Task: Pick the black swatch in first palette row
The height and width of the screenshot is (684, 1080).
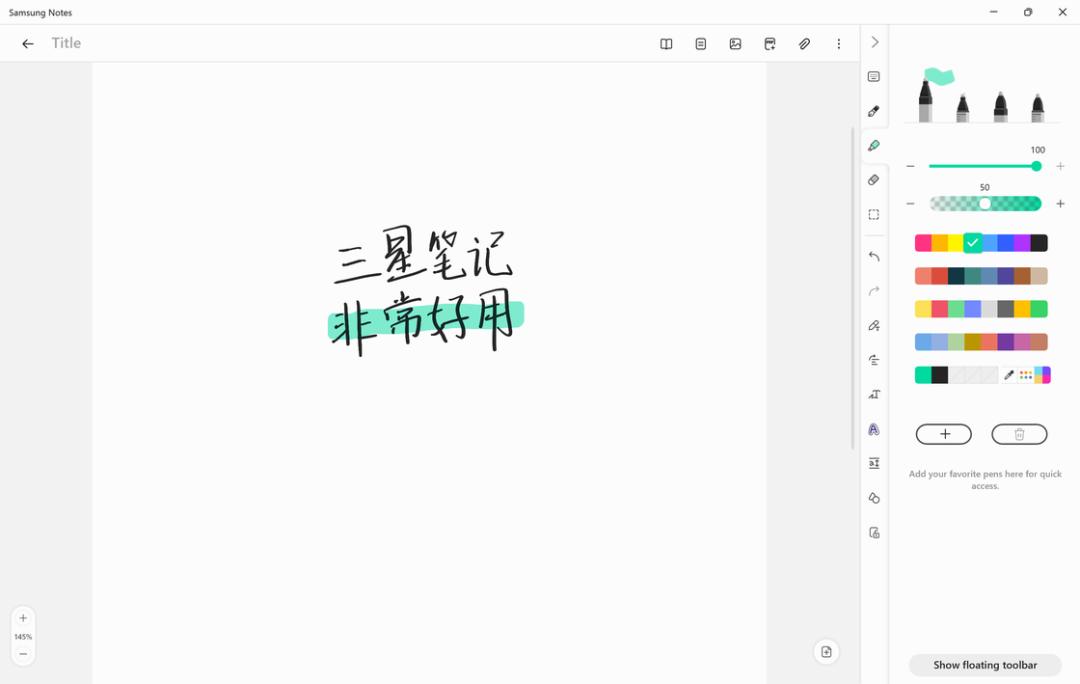Action: 1039,242
